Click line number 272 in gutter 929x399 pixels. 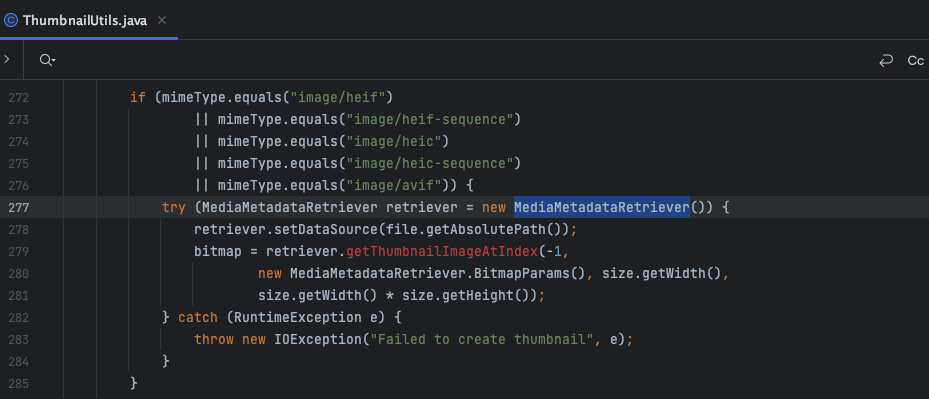pyautogui.click(x=19, y=97)
